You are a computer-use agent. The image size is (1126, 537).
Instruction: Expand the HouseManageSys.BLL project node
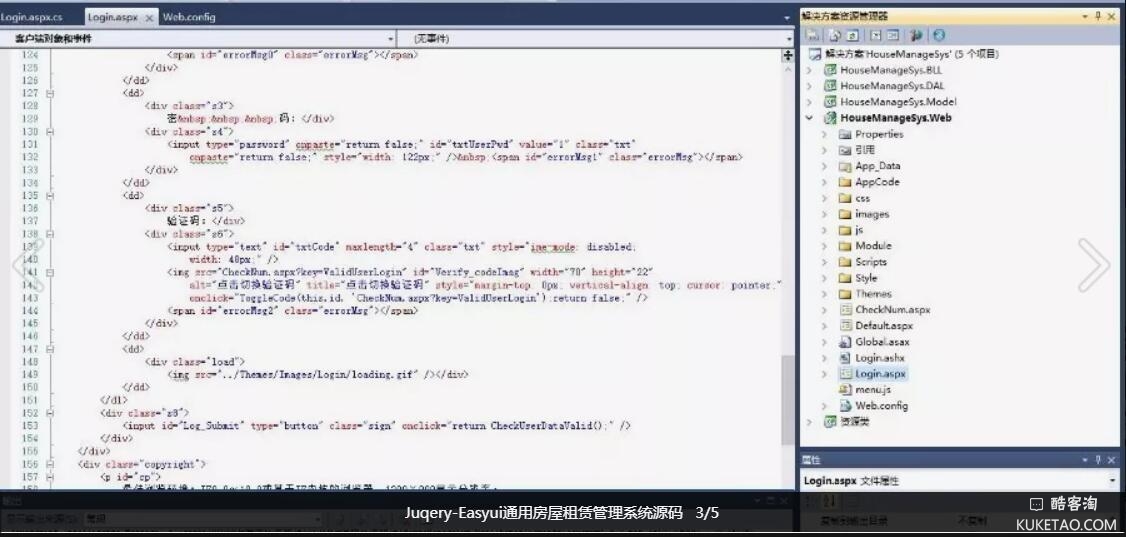[x=809, y=70]
